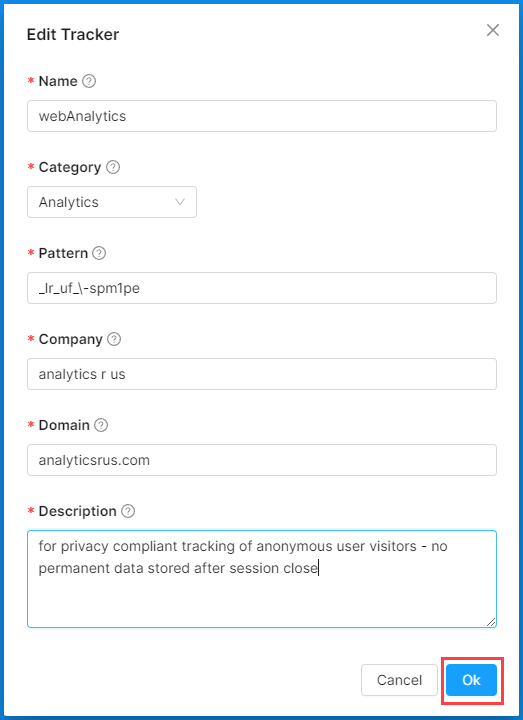
Task: Click the Description field label text
Action: [x=78, y=511]
